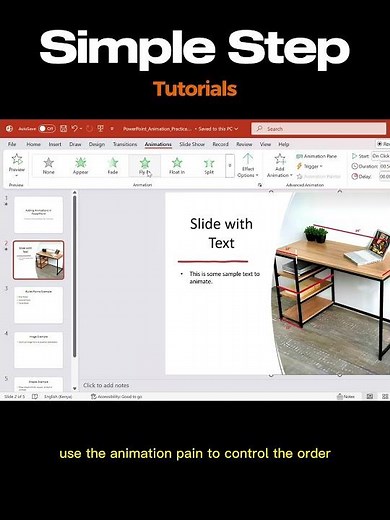Select the None animation effect
The width and height of the screenshot is (390, 520).
tap(49, 166)
